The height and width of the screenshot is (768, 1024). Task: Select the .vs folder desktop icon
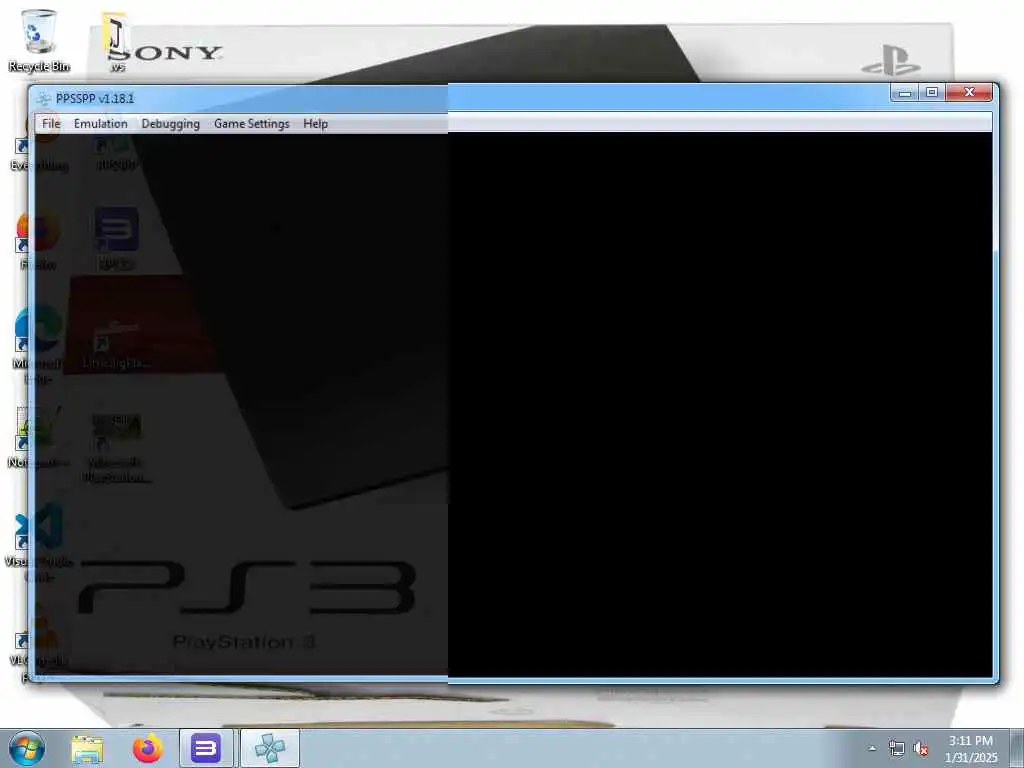tap(117, 42)
